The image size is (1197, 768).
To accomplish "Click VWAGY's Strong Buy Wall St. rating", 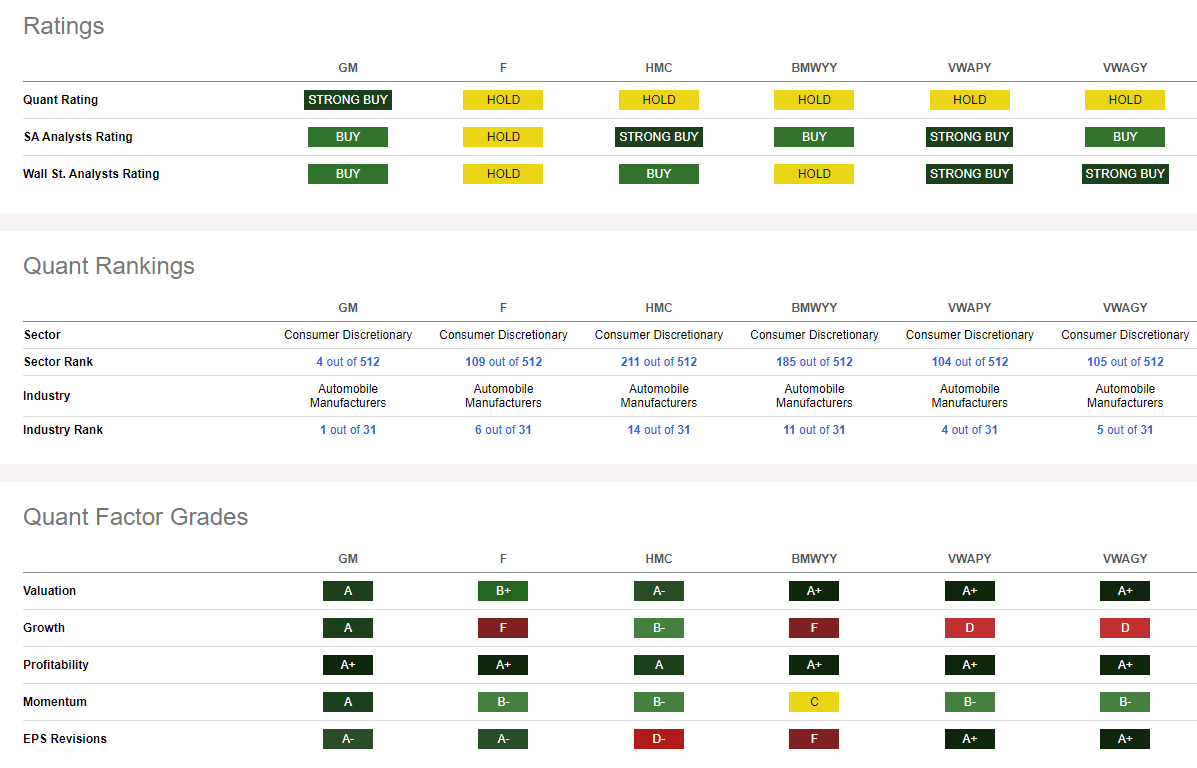I will click(1125, 174).
